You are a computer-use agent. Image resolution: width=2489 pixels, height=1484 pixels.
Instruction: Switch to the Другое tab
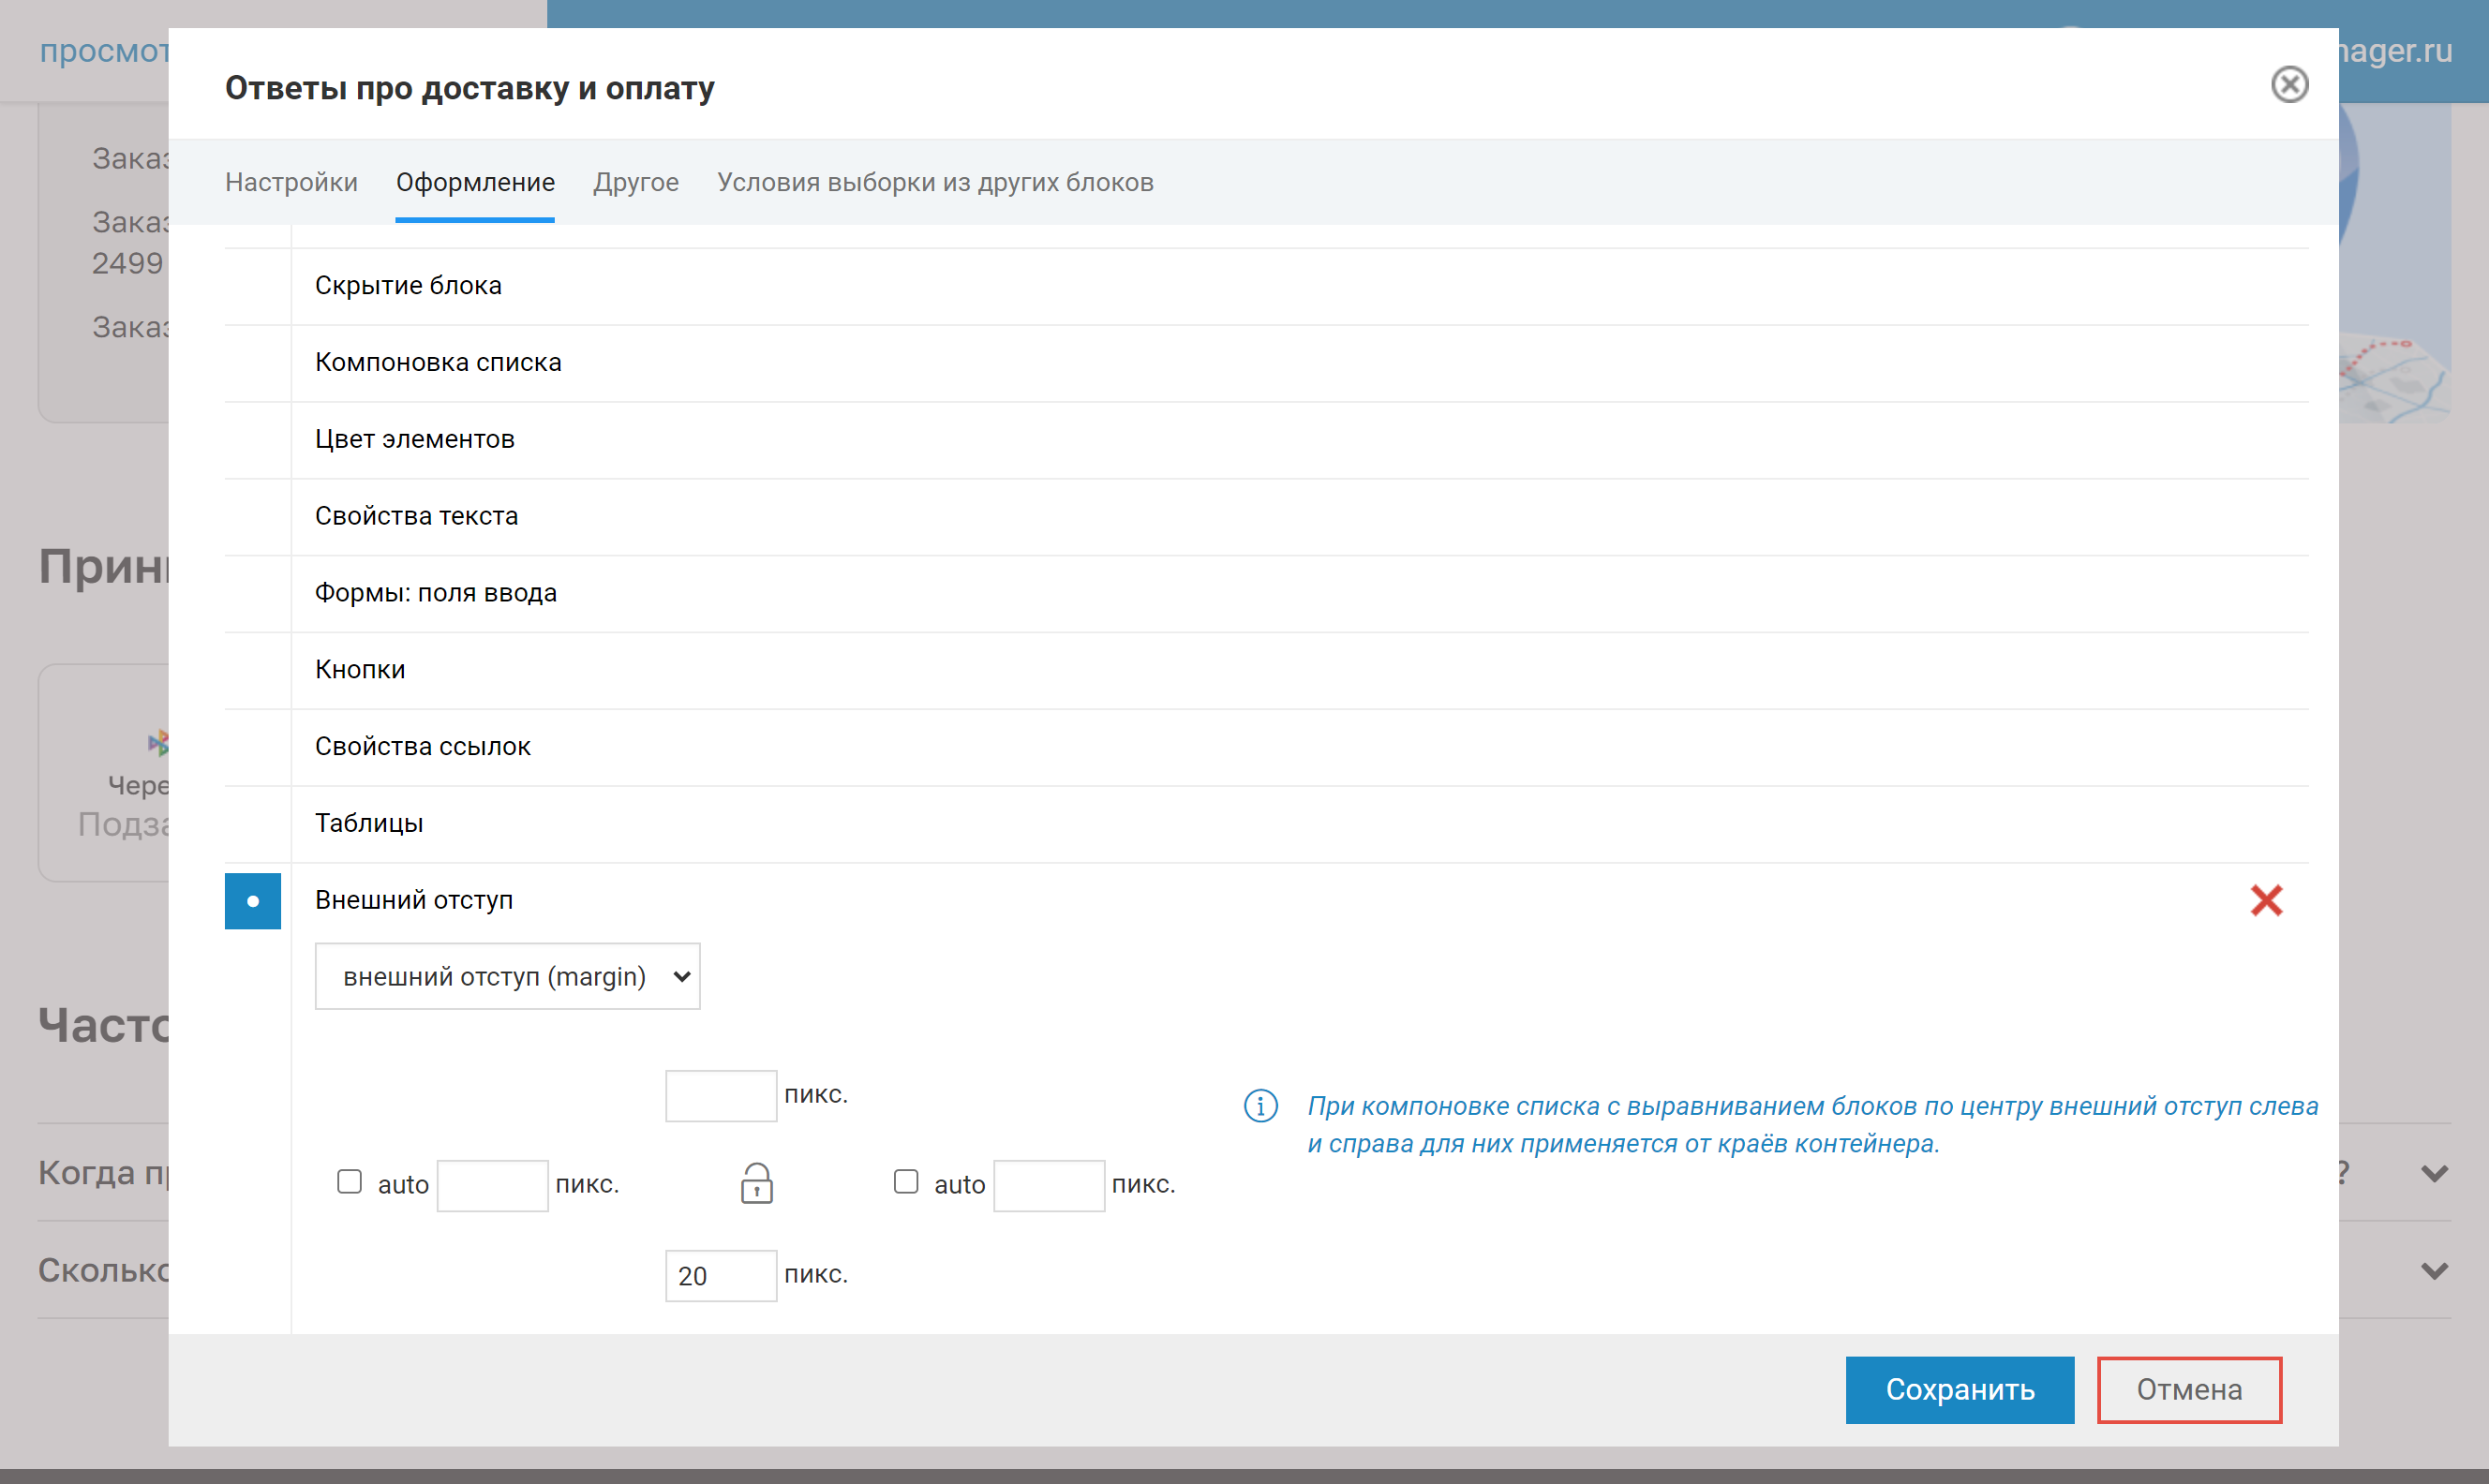pos(635,182)
